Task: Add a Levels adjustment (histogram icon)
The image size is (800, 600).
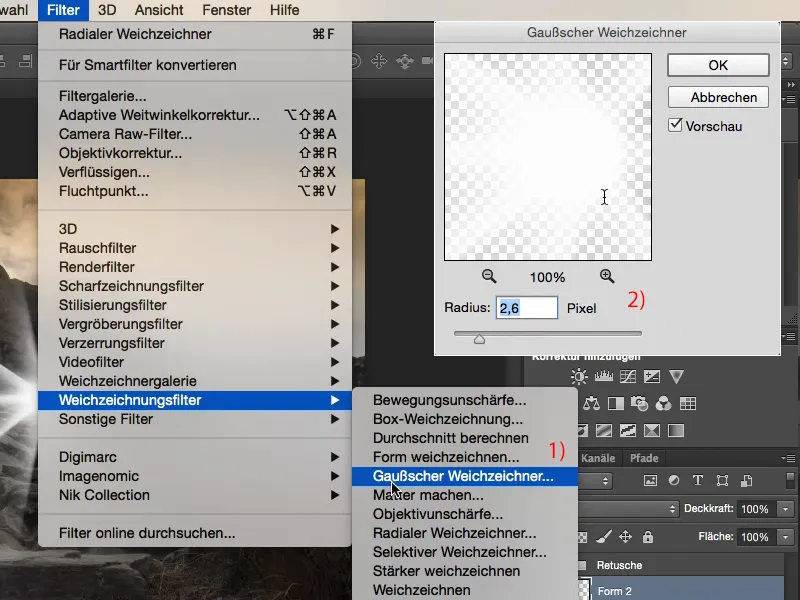Action: tap(604, 377)
